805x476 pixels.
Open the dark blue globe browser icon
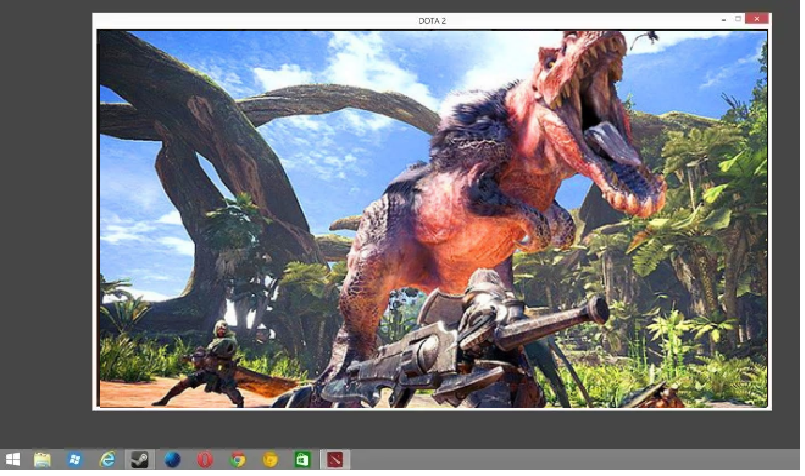172,460
